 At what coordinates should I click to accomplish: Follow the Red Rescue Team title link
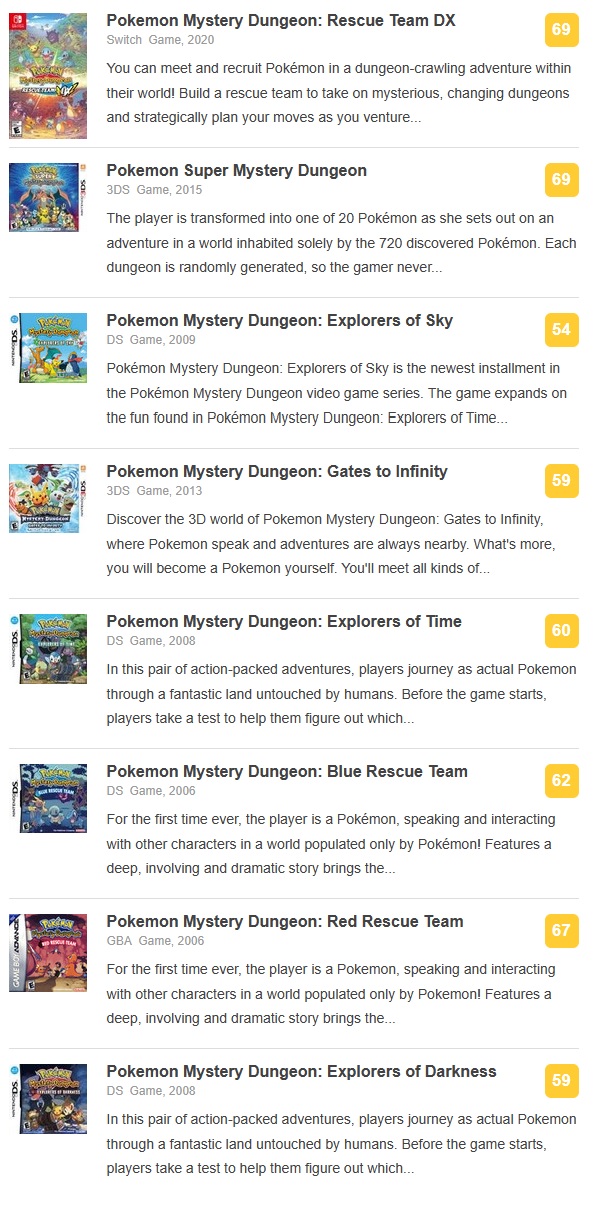click(285, 921)
